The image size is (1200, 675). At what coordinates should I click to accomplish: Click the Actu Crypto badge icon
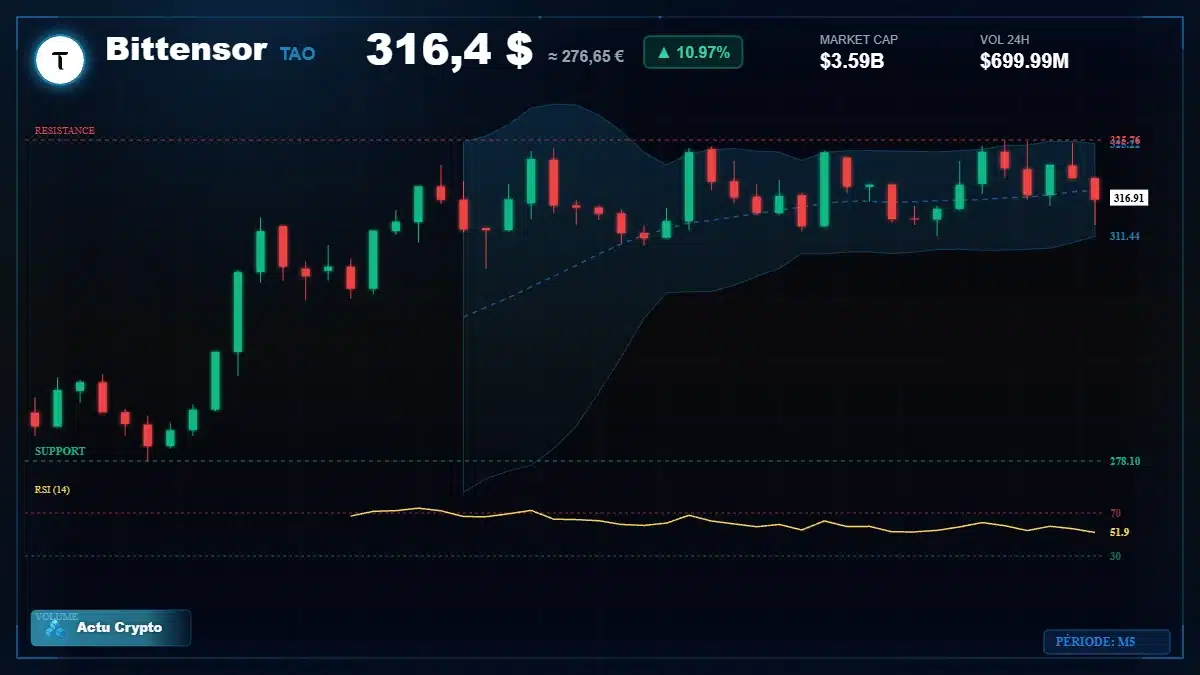coord(55,627)
